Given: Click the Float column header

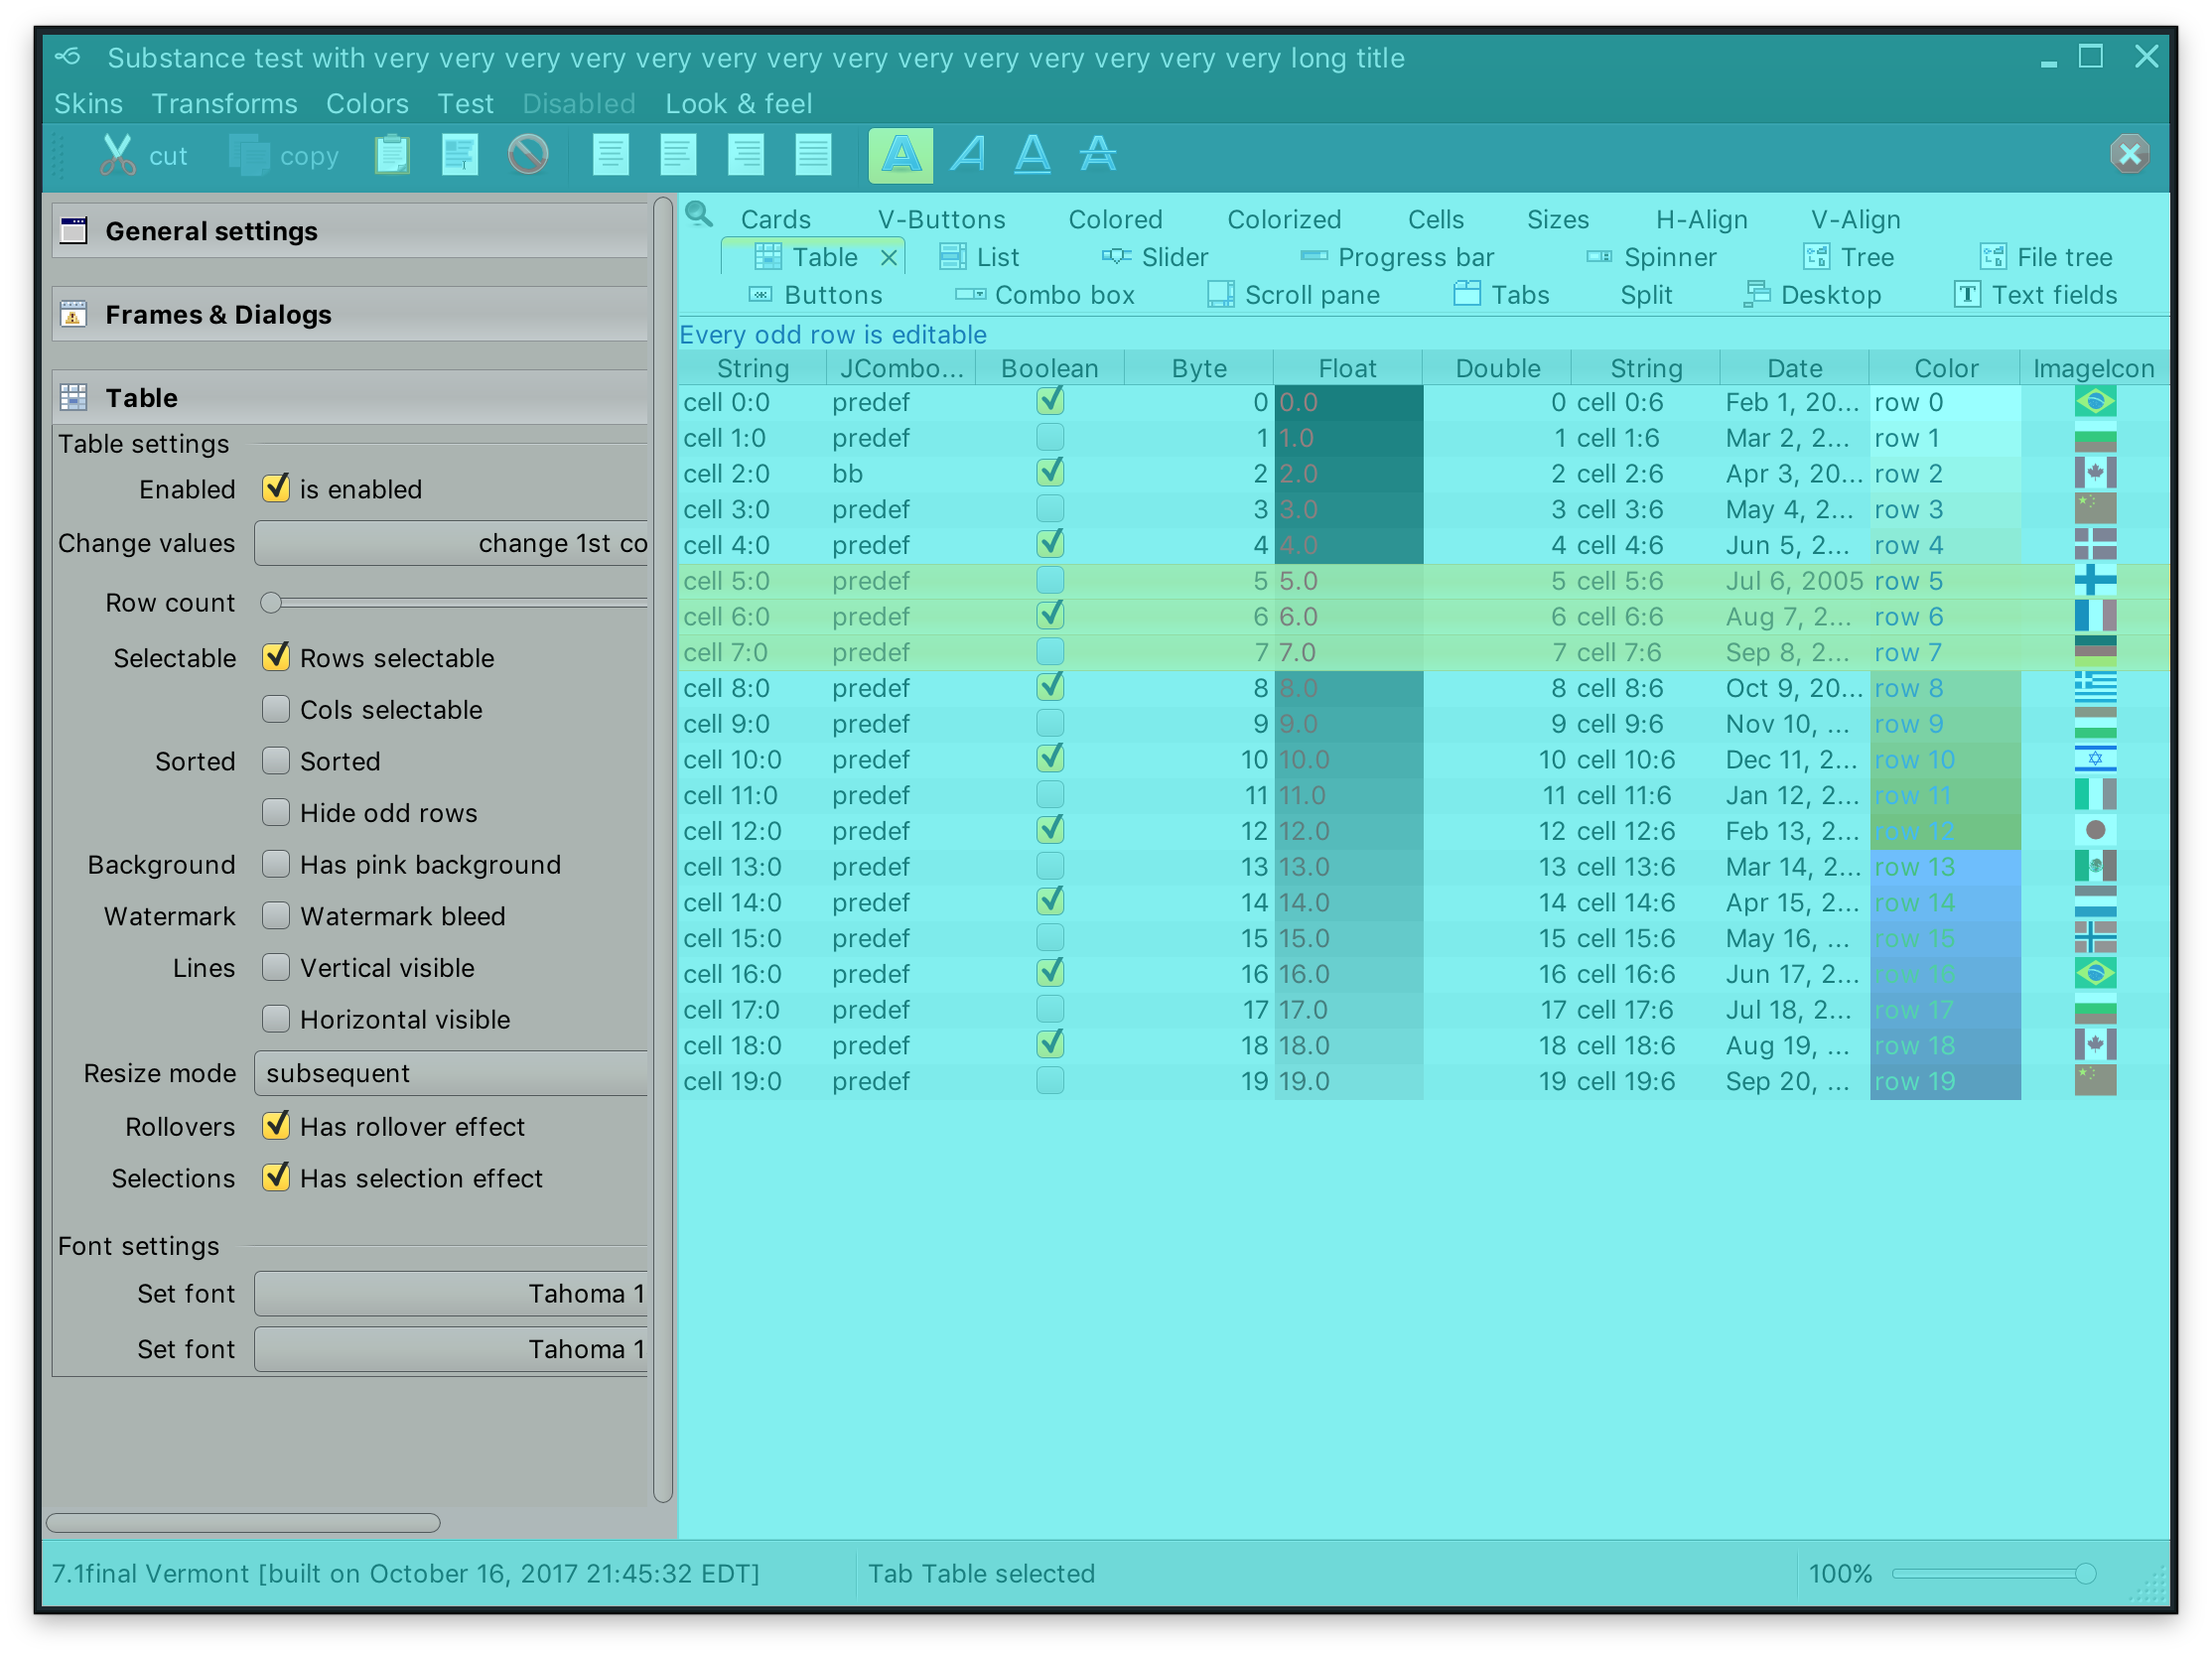Looking at the screenshot, I should (x=1346, y=369).
